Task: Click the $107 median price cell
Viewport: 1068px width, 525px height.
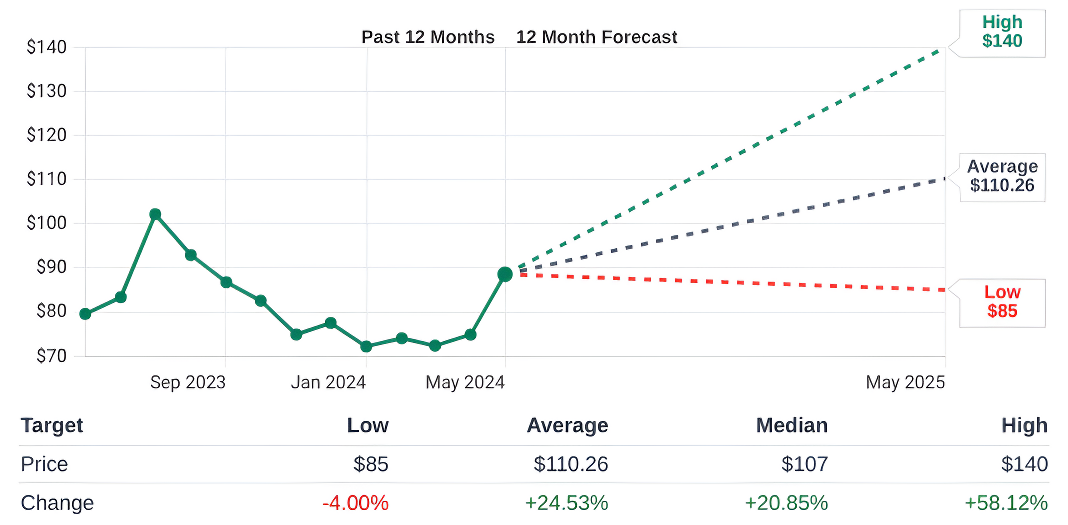Action: [x=804, y=464]
